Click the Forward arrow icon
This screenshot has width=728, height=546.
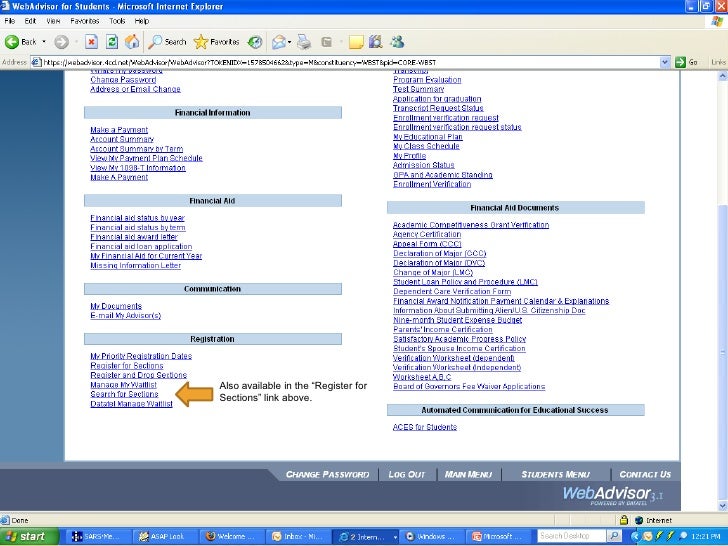pos(61,42)
